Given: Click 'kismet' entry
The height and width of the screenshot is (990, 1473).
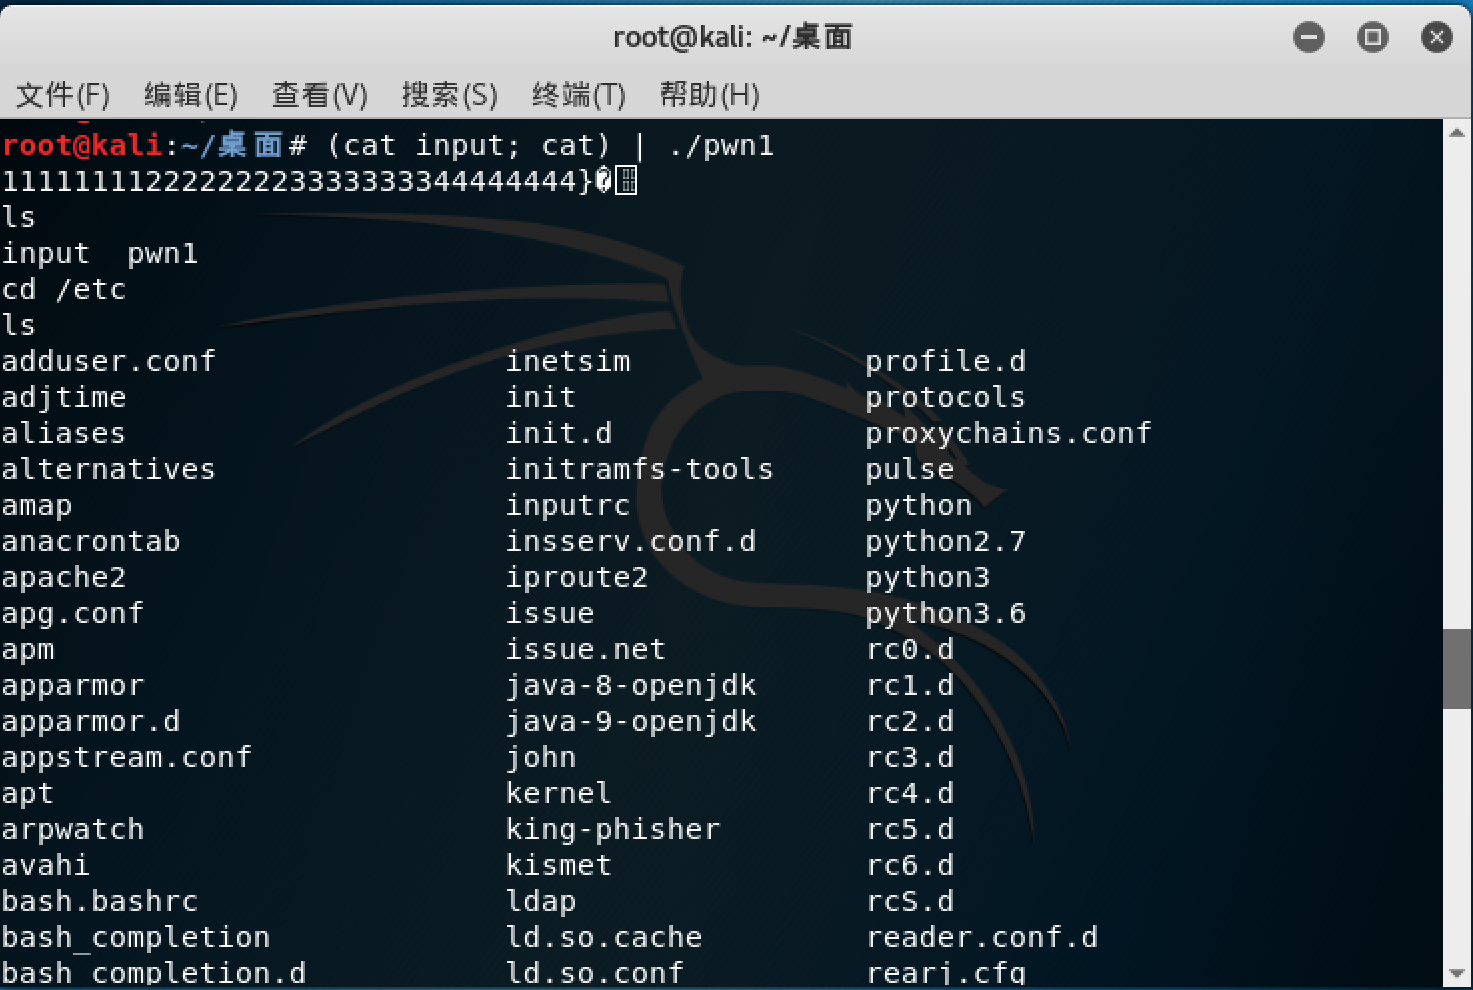Looking at the screenshot, I should point(559,865).
